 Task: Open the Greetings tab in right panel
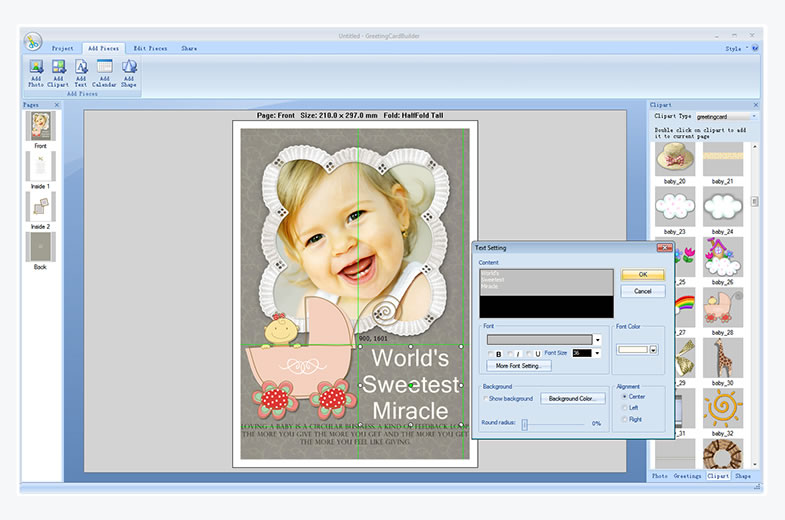pos(687,476)
